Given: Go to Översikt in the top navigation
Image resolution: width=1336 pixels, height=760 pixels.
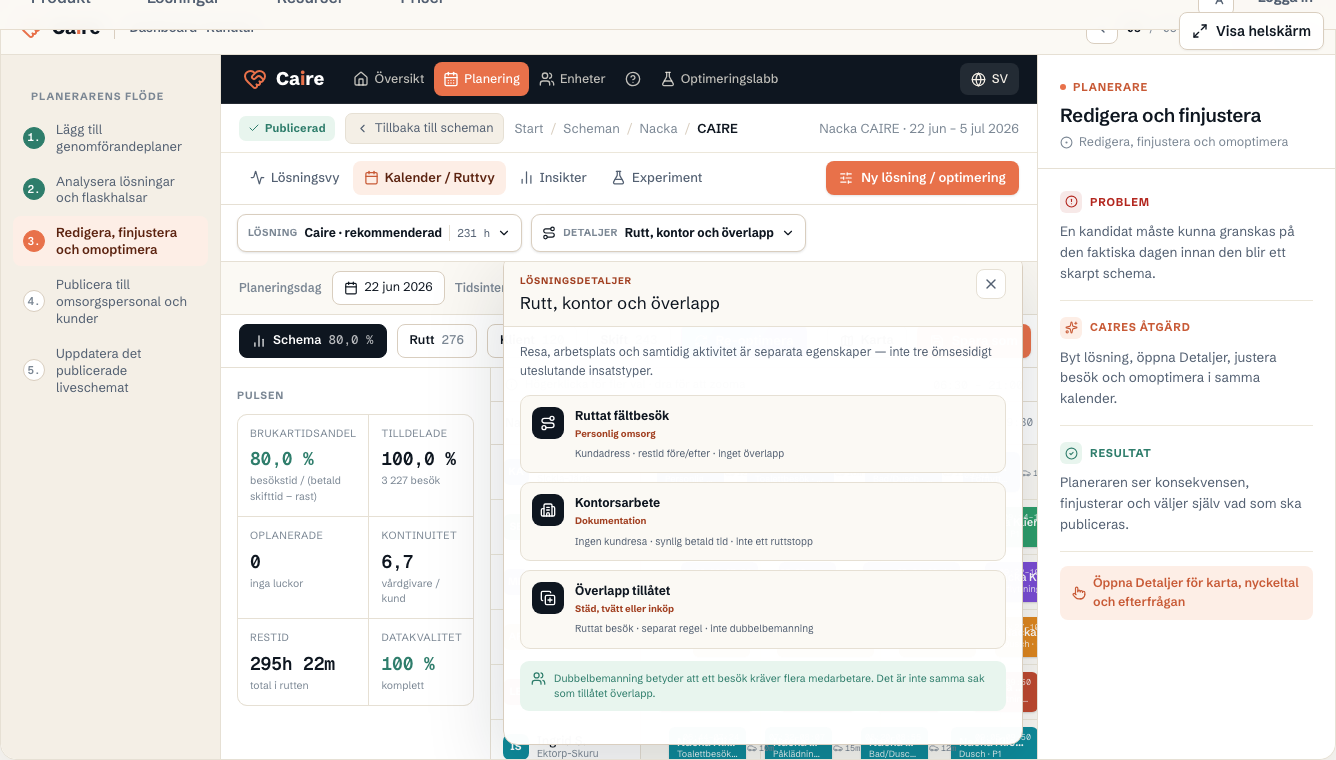Looking at the screenshot, I should point(389,79).
